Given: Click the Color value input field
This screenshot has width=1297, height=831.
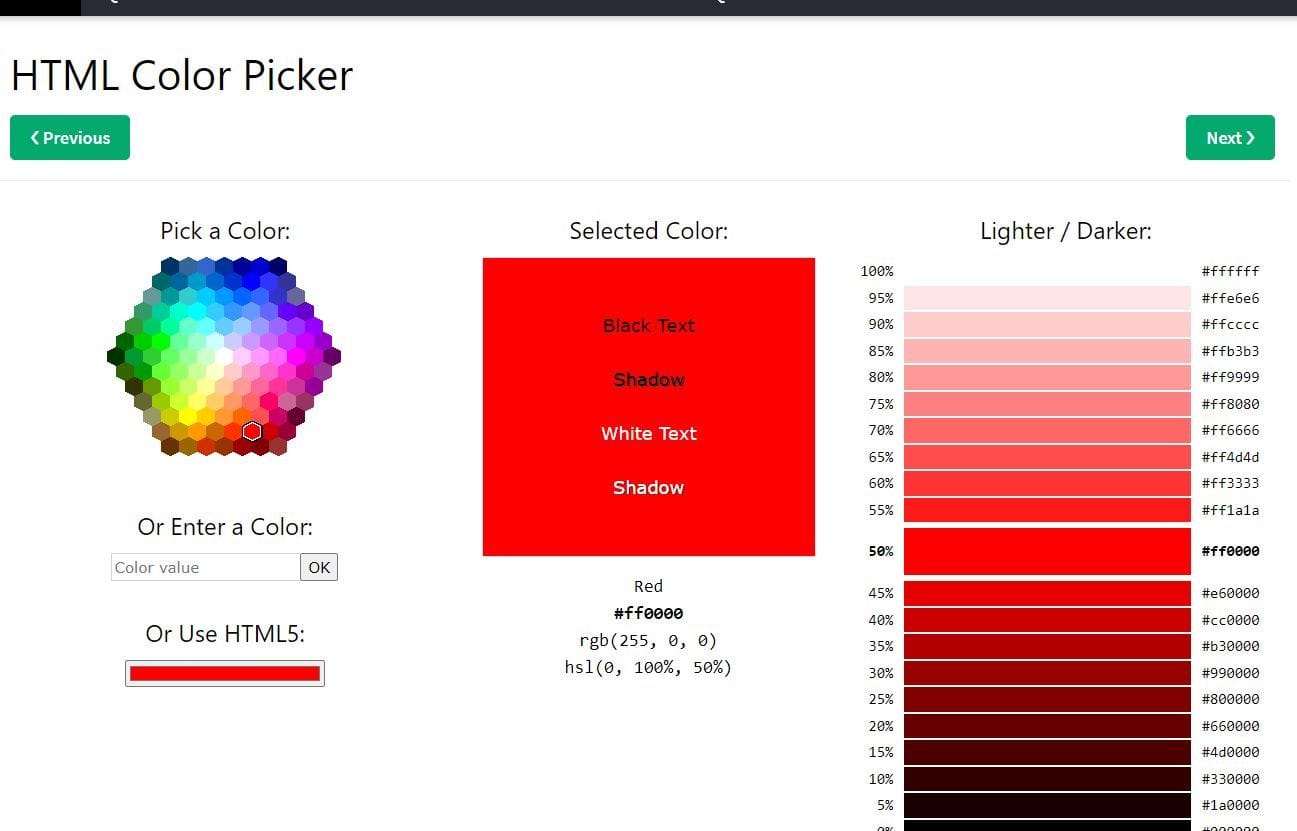Looking at the screenshot, I should coord(205,567).
